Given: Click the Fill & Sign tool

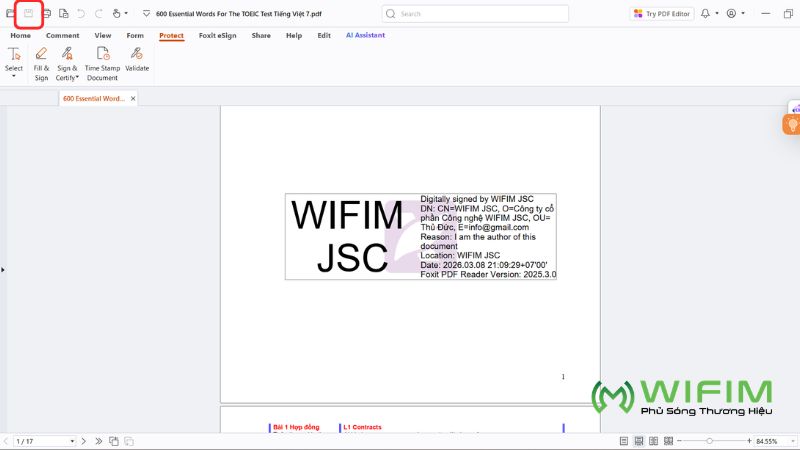Looking at the screenshot, I should (41, 63).
